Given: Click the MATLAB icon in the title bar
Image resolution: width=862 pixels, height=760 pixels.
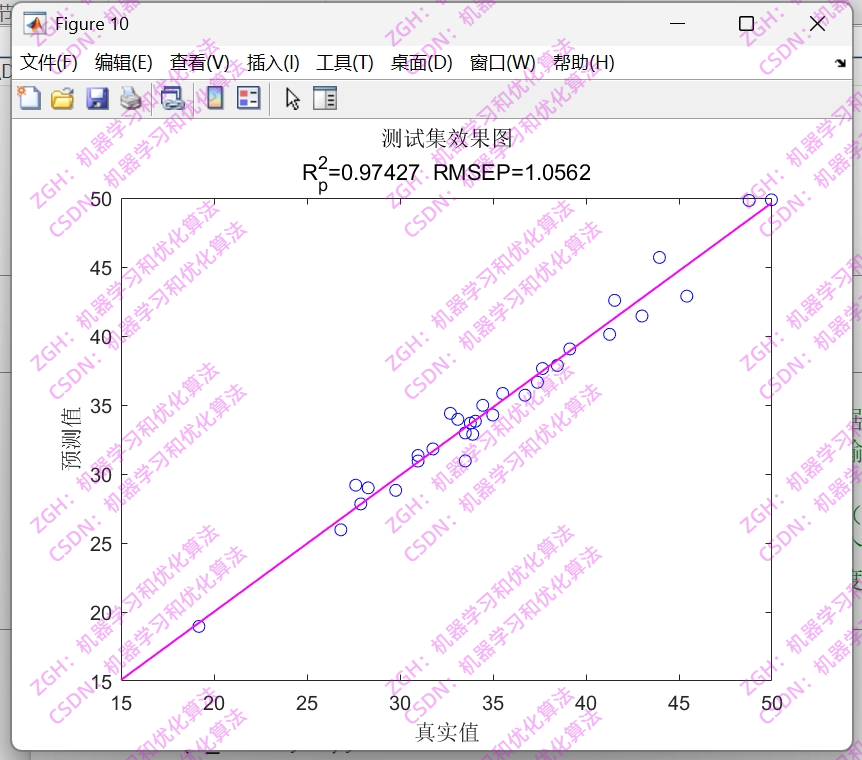Looking at the screenshot, I should [x=35, y=22].
